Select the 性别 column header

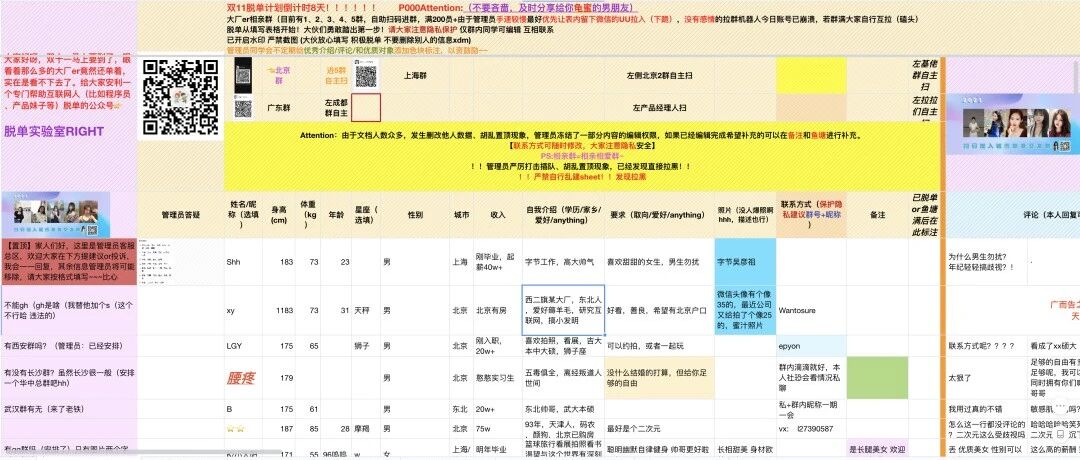click(415, 215)
